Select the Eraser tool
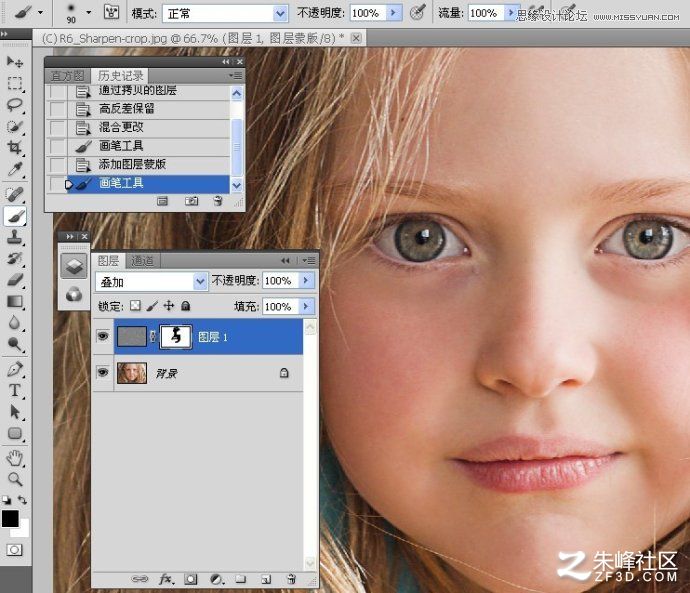This screenshot has height=593, width=690. pos(15,280)
